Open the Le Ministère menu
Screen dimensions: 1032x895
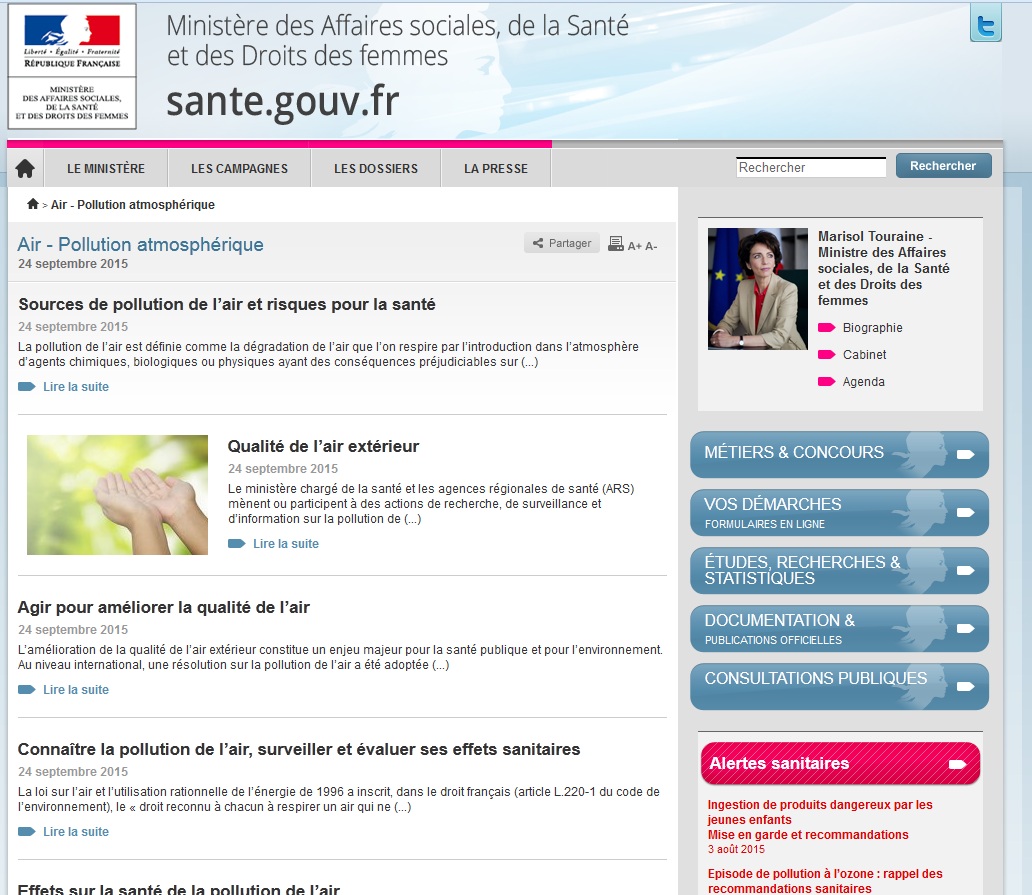point(106,169)
